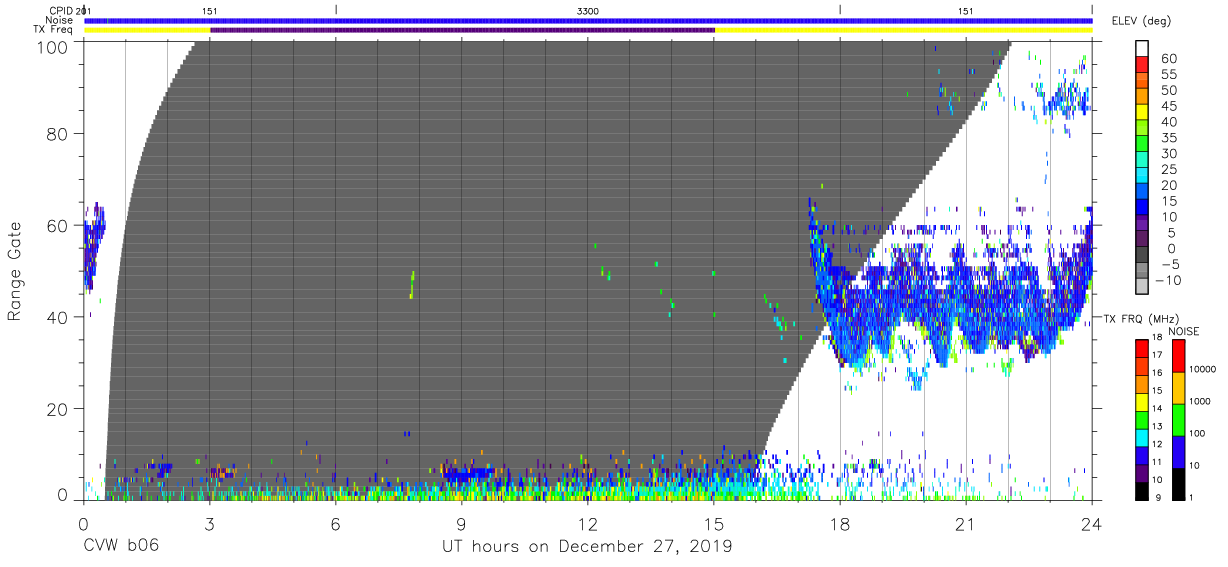Click the 35 label on the elevation colorbar
Viewport: 1228px width, 567px height.
1170,138
